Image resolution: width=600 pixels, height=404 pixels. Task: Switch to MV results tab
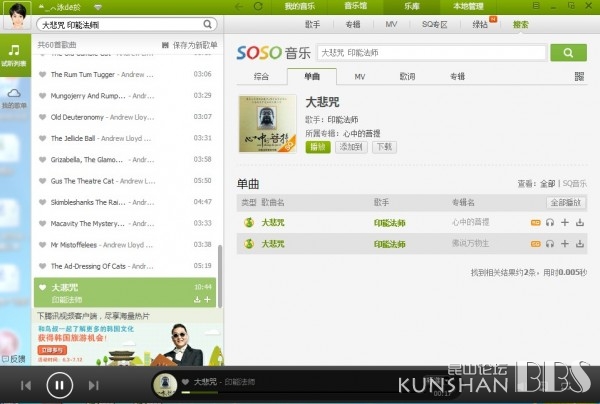pos(360,77)
